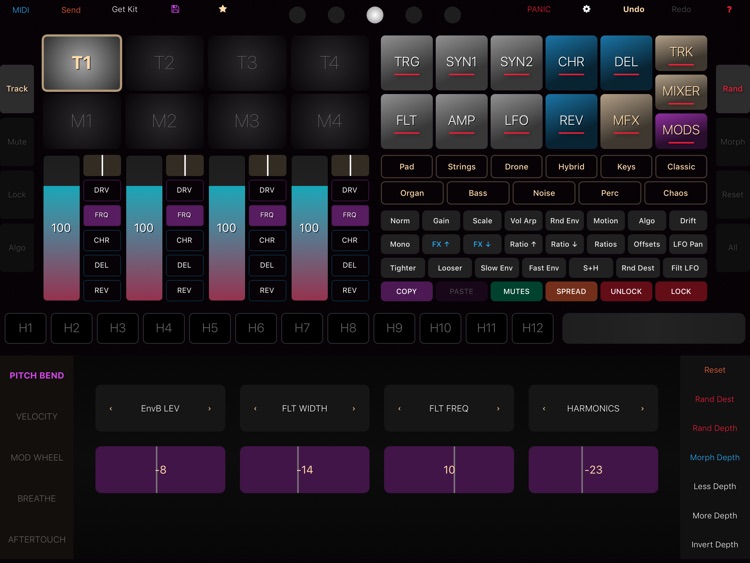This screenshot has height=563, width=750.
Task: Select the H12 slot
Action: (x=532, y=328)
